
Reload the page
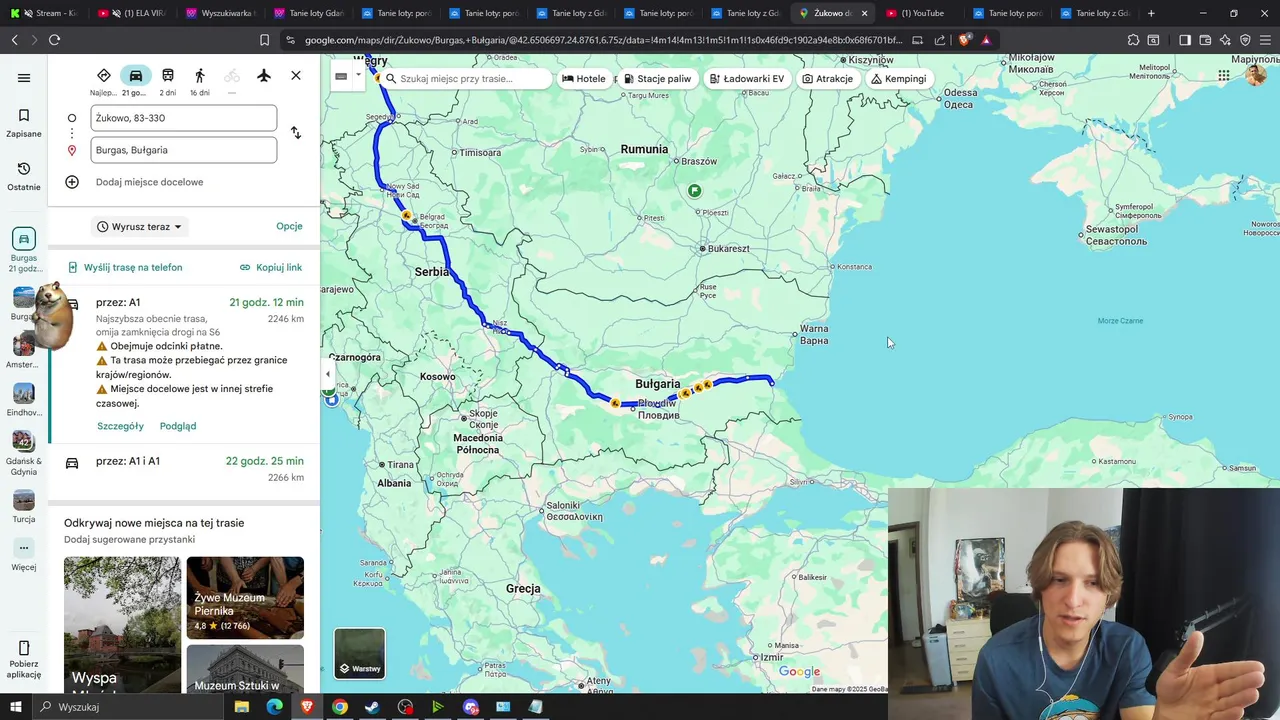[x=54, y=40]
